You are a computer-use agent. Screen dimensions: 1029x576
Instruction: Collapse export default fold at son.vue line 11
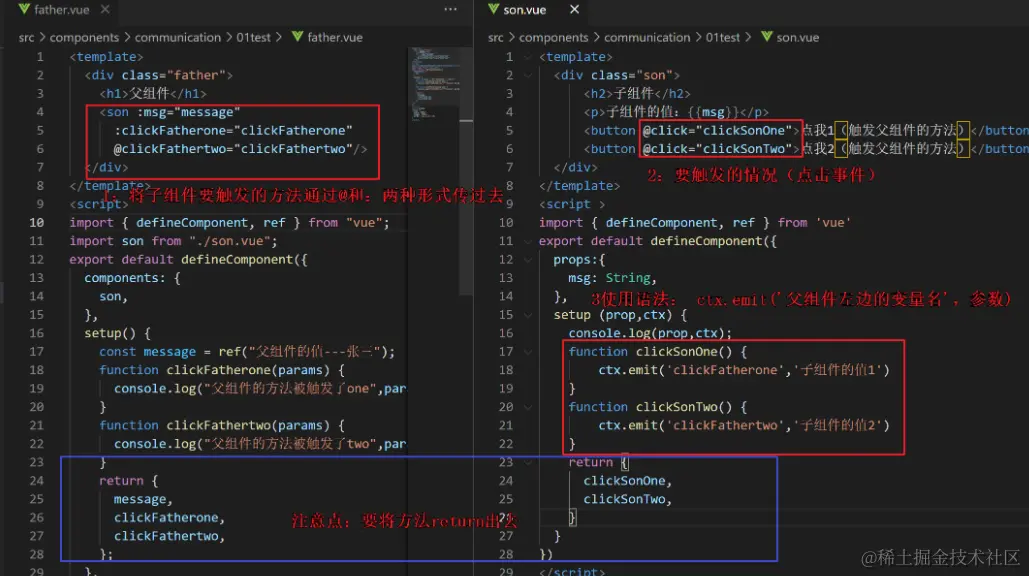(528, 241)
